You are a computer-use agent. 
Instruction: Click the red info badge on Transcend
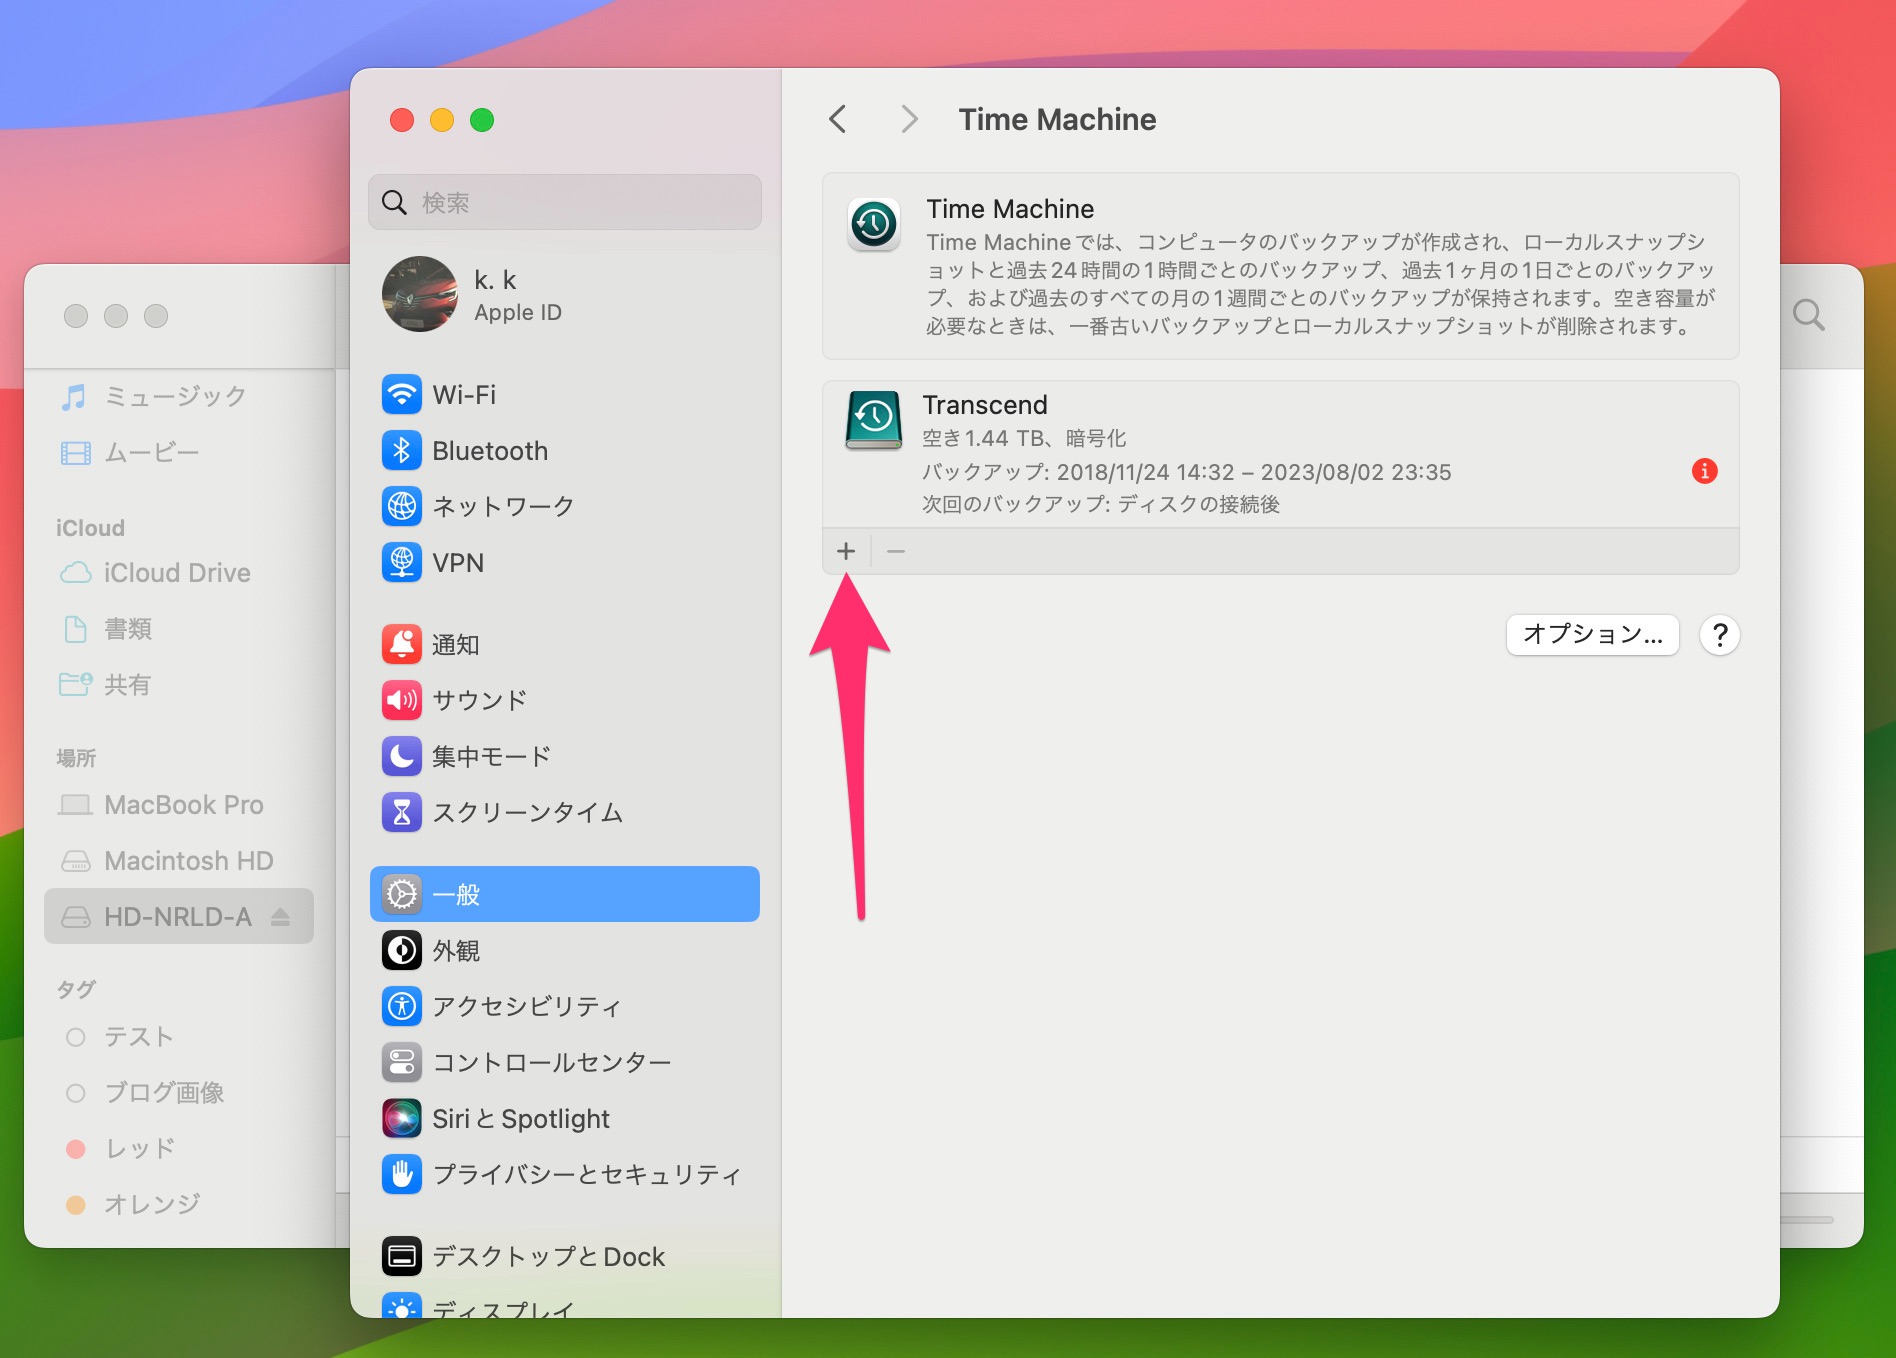1704,471
